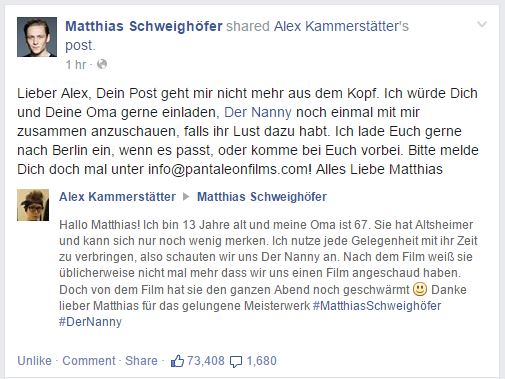The width and height of the screenshot is (505, 379).
Task: Click the #DerNanny hashtag
Action: (90, 322)
